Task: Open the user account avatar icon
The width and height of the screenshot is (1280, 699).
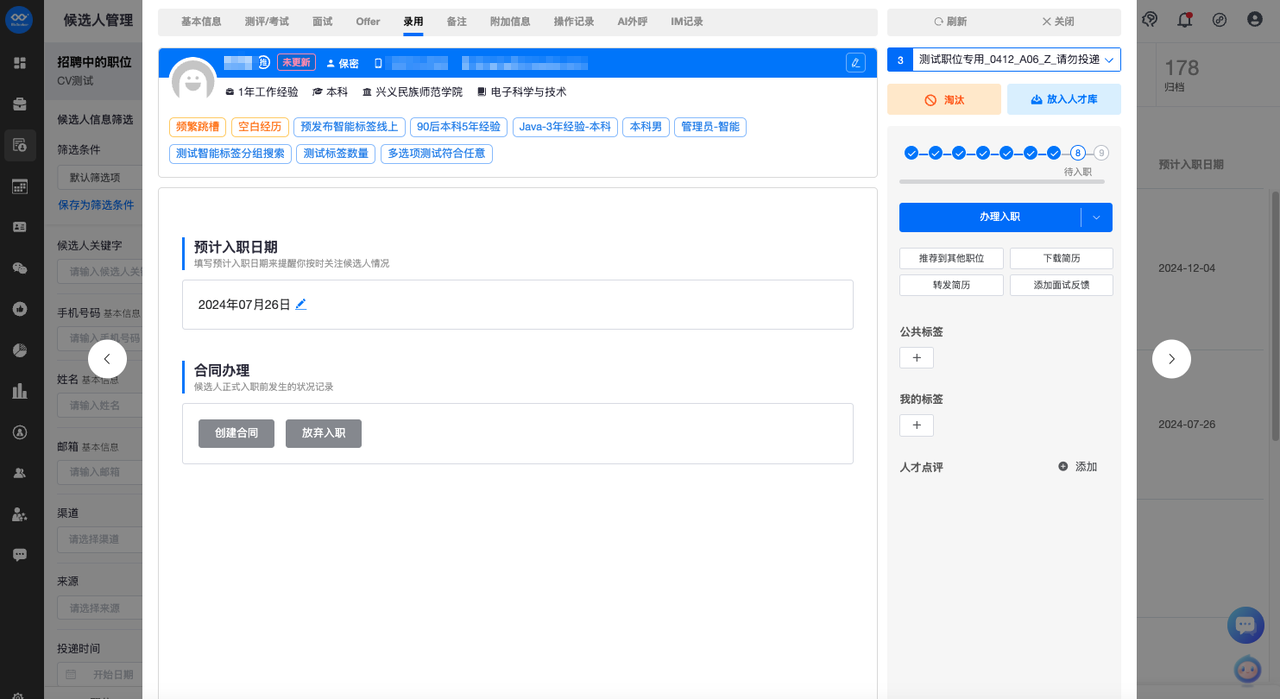Action: 1254,19
